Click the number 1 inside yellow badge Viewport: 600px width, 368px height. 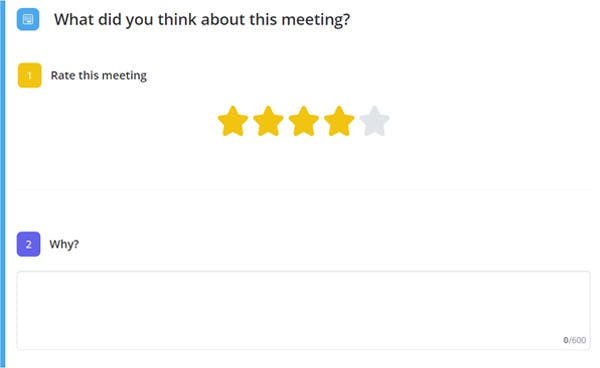(x=29, y=76)
